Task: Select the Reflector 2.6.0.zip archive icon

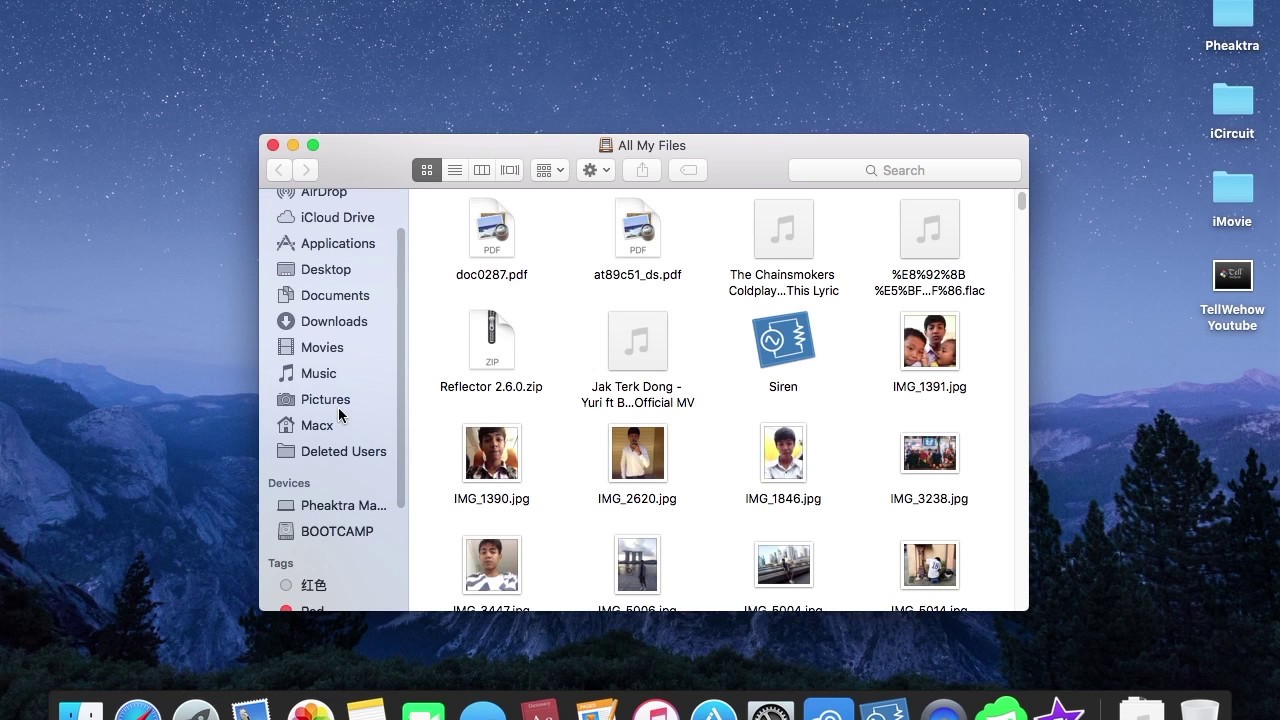Action: pyautogui.click(x=491, y=340)
